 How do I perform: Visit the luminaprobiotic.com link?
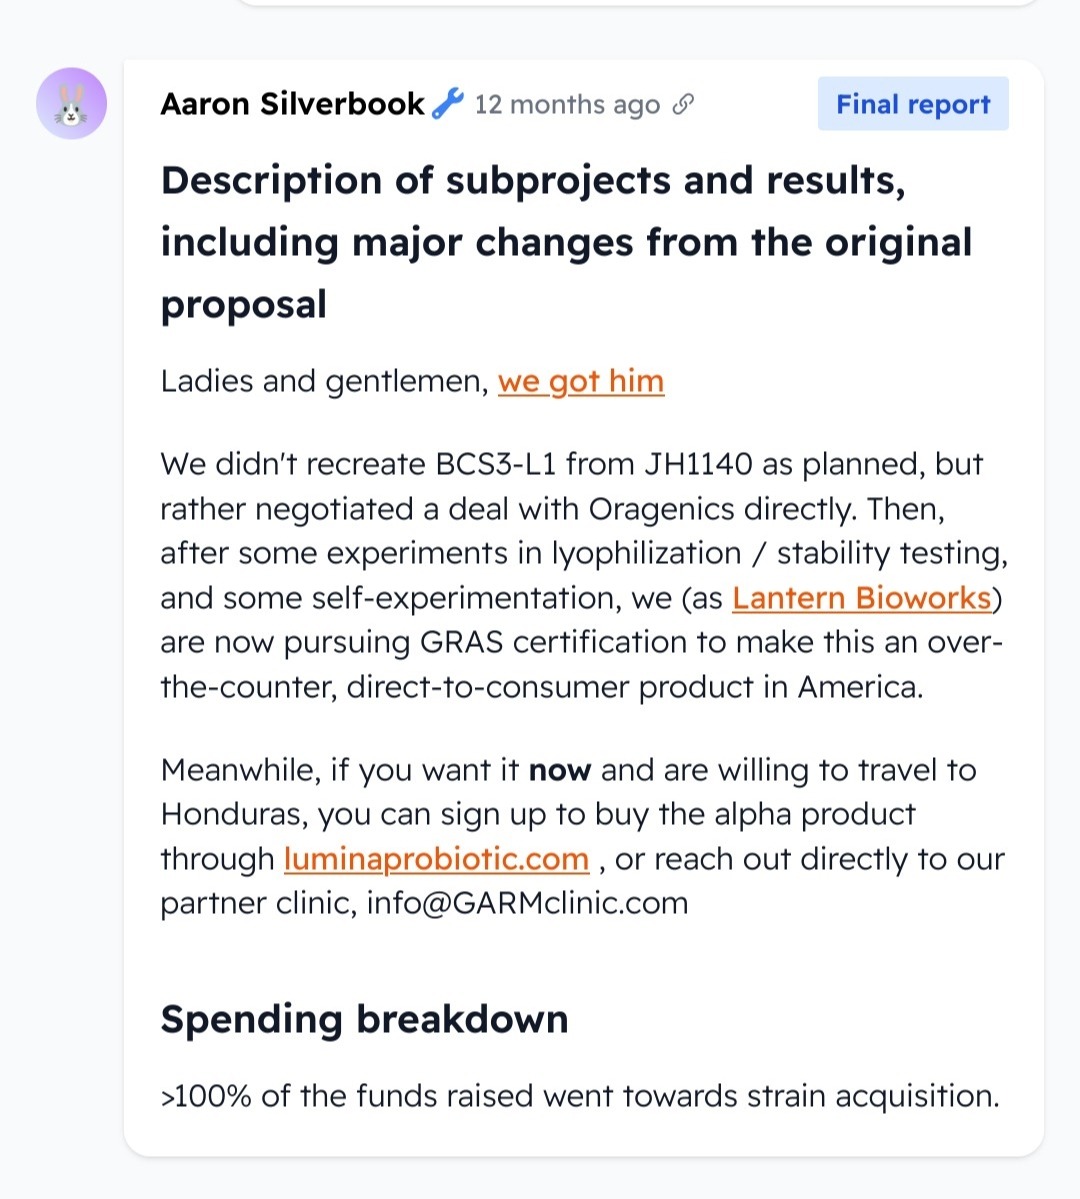tap(437, 859)
